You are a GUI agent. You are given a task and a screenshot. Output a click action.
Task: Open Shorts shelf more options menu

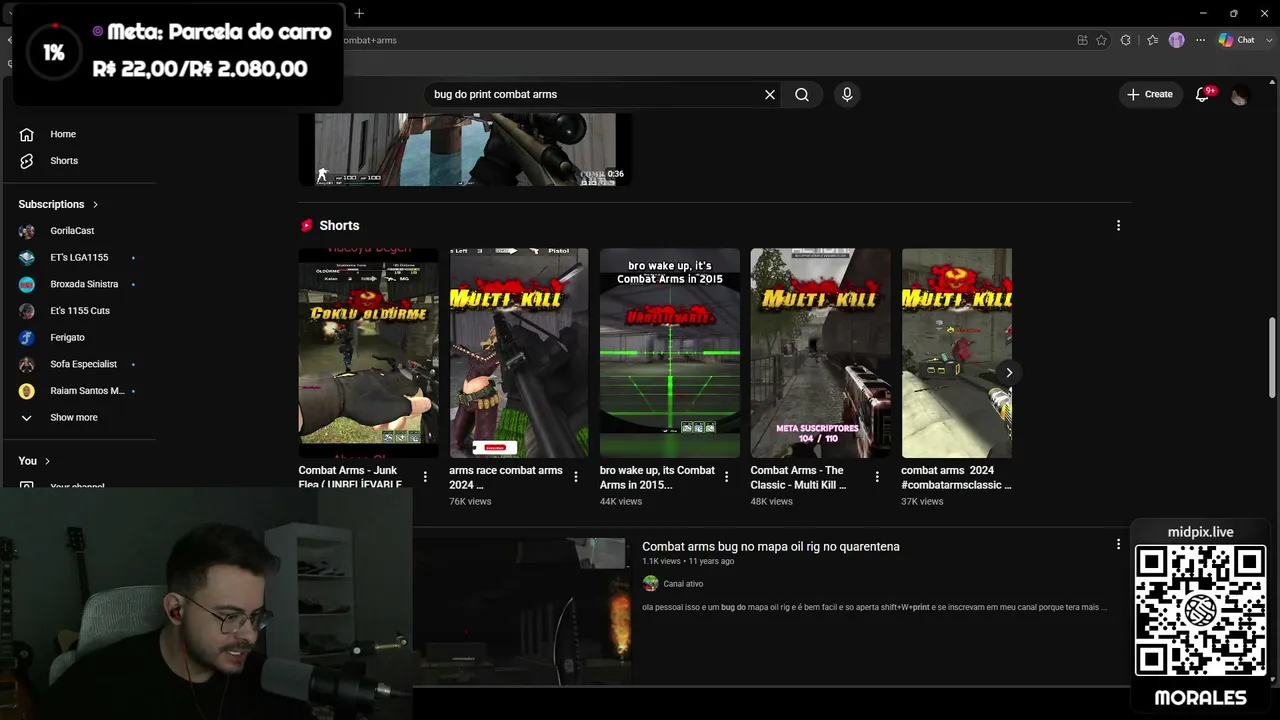click(1118, 226)
